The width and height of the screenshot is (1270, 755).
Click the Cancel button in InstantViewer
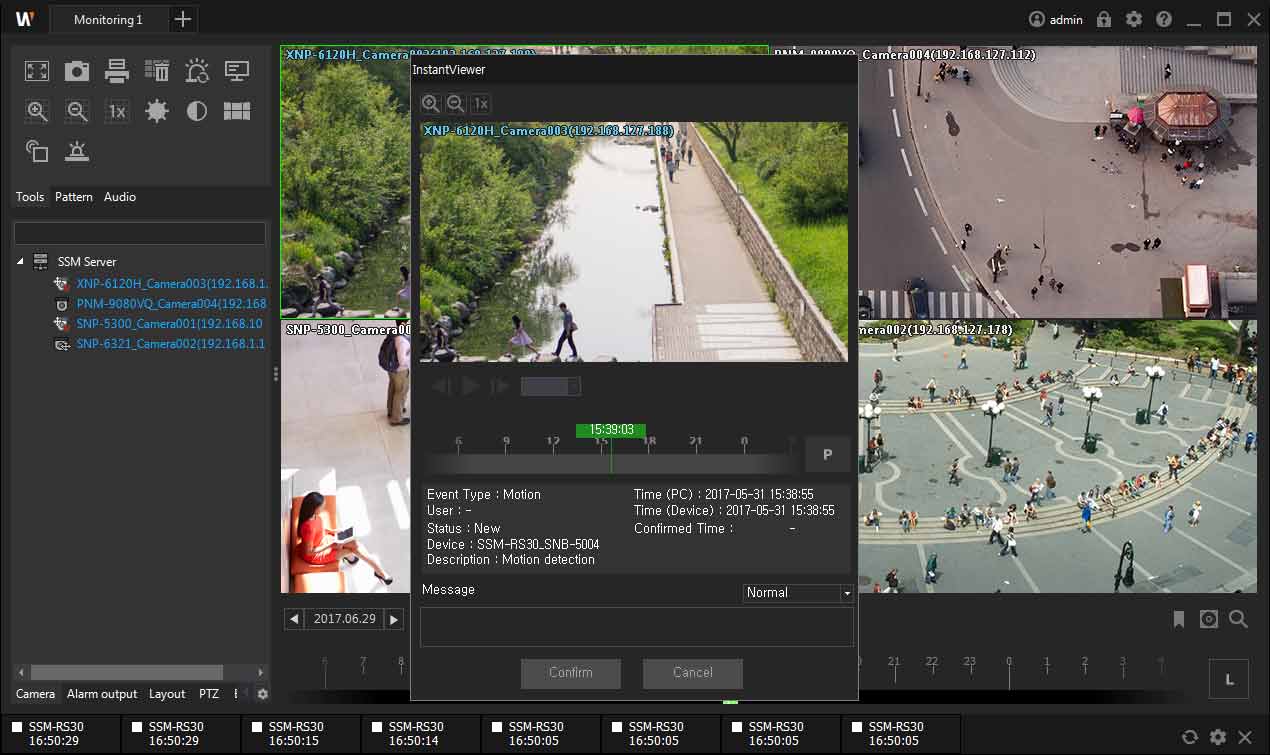click(x=692, y=673)
